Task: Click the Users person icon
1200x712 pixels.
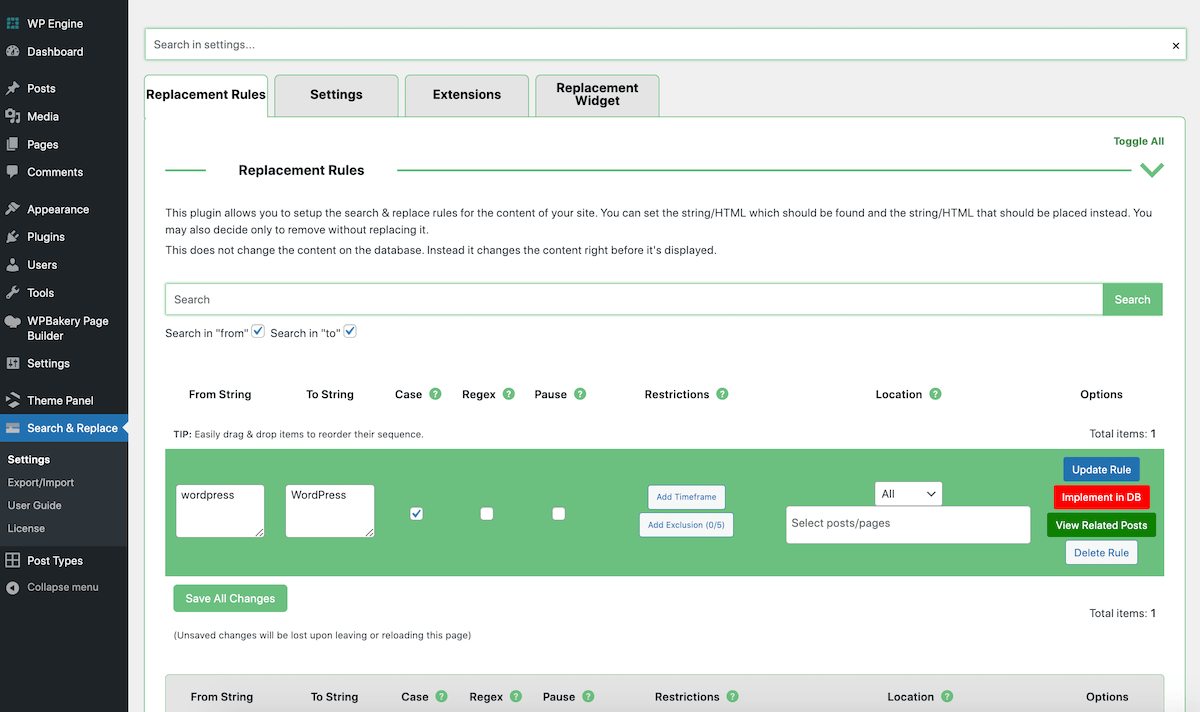Action: click(12, 265)
